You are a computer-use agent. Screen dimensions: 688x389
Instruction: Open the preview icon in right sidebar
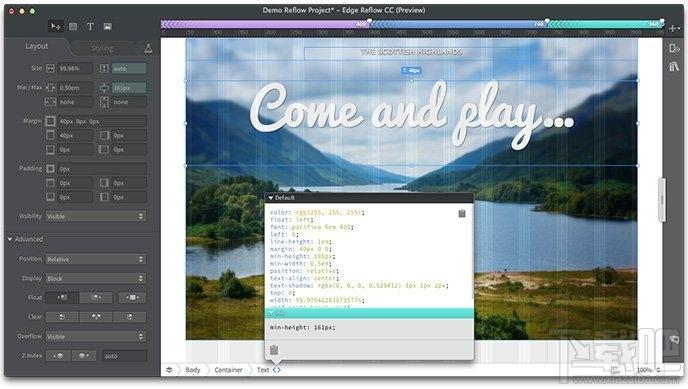pos(674,48)
